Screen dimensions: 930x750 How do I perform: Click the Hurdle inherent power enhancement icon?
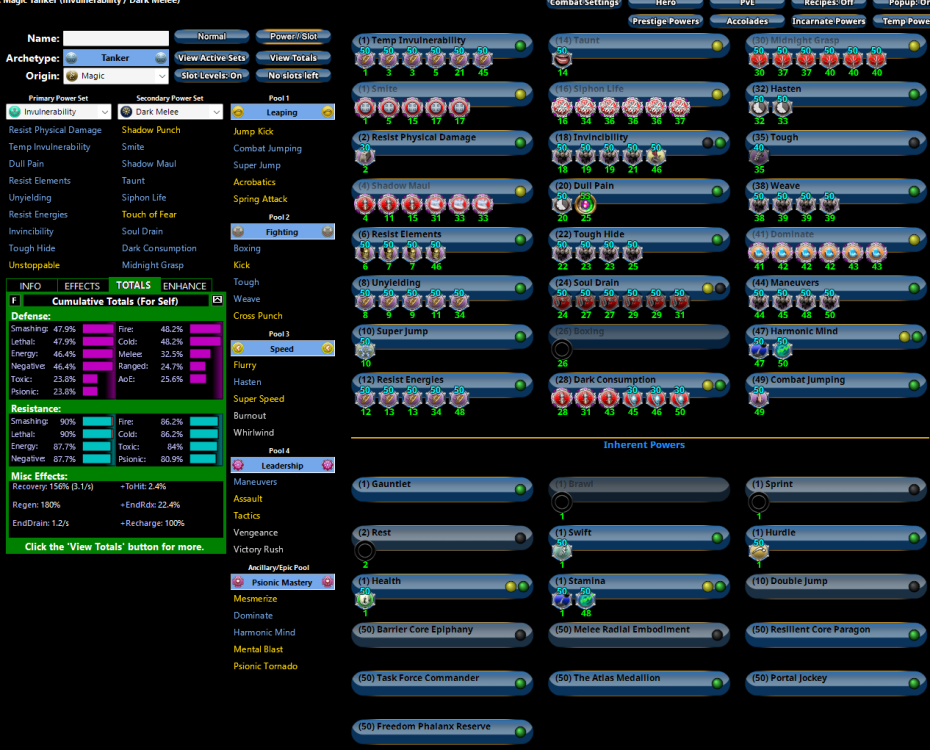point(759,551)
